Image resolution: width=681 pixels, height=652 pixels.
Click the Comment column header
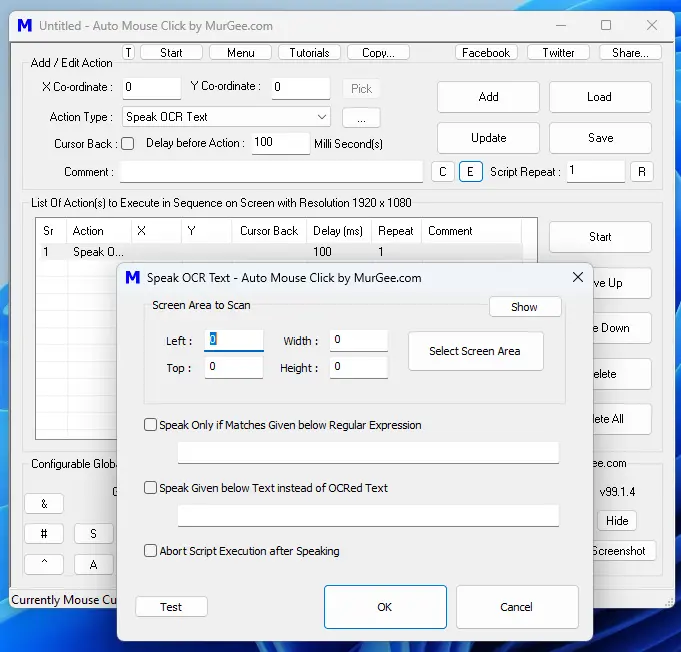click(472, 231)
